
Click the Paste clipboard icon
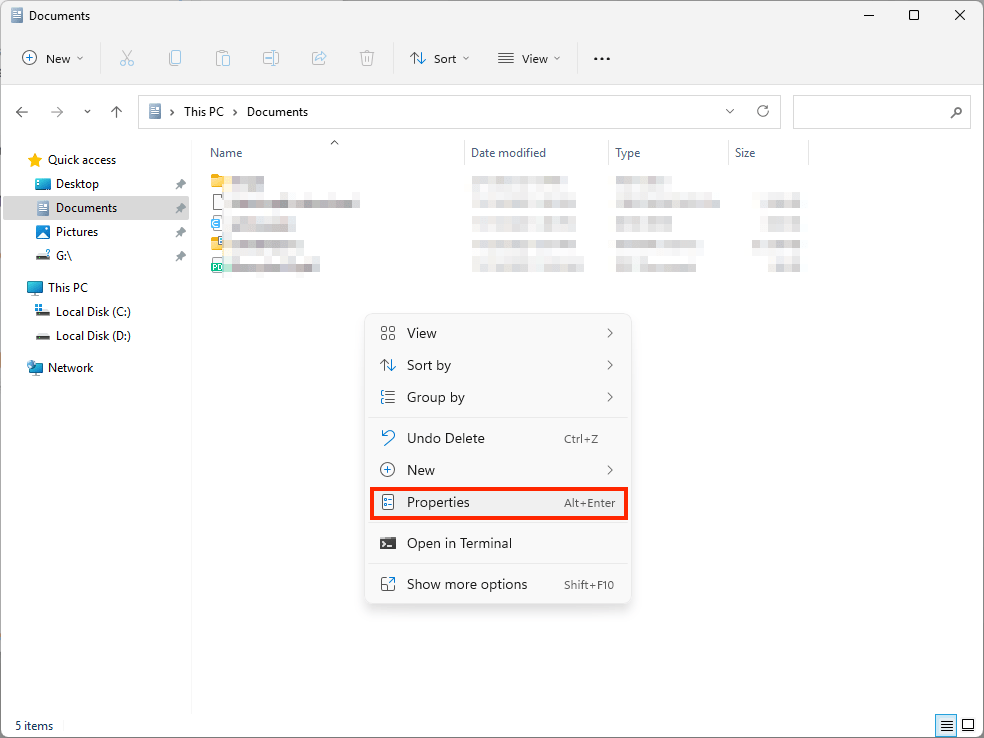pos(223,59)
